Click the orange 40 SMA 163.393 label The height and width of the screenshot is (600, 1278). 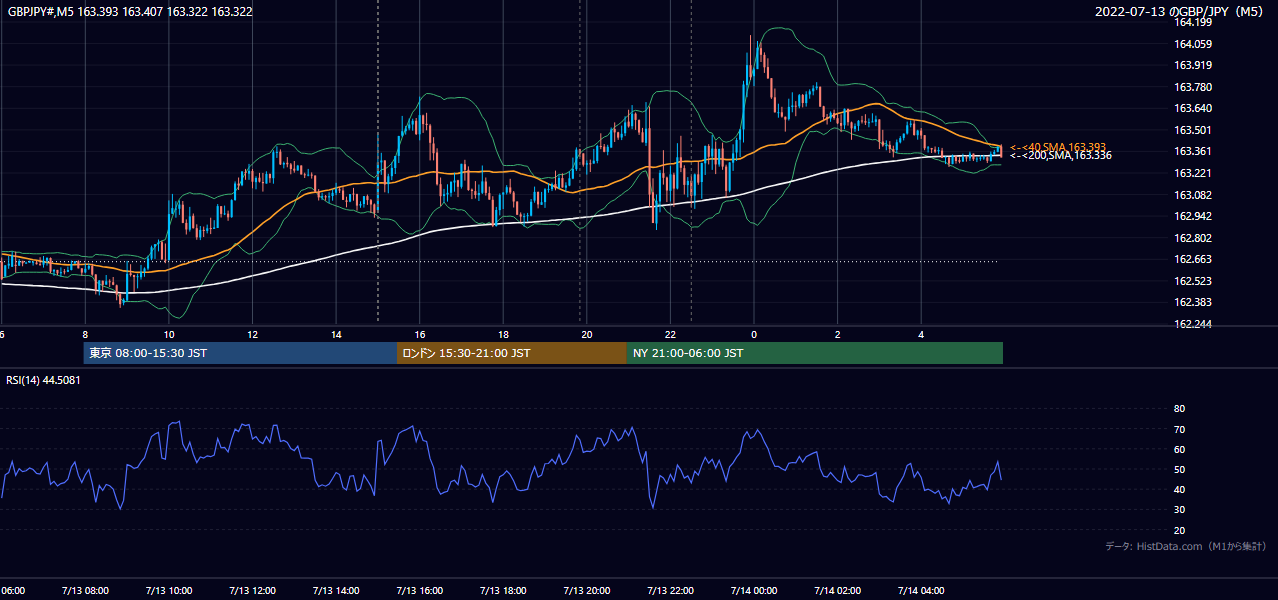coord(1058,147)
